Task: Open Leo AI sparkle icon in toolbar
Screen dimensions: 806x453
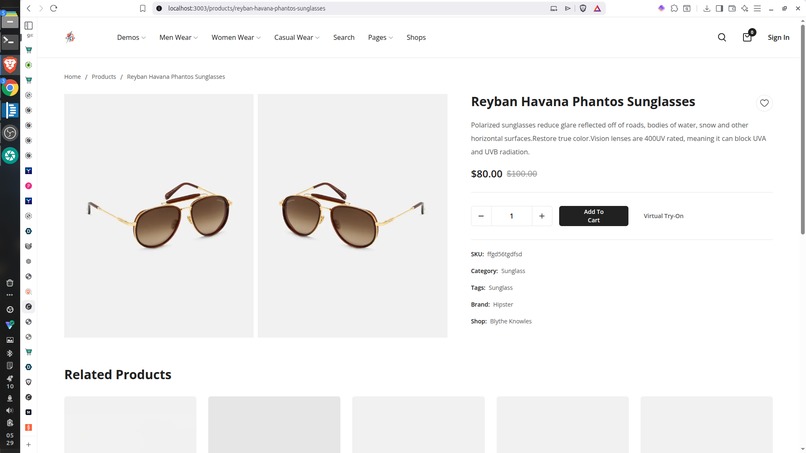Action: pyautogui.click(x=744, y=8)
